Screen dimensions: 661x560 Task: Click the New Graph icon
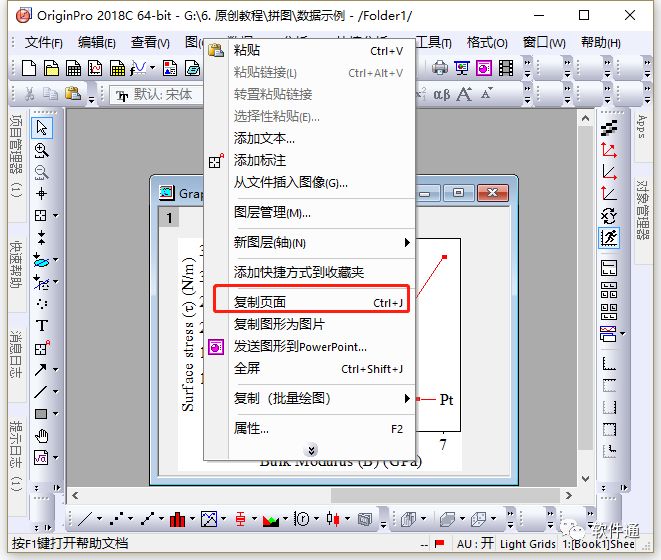click(95, 68)
